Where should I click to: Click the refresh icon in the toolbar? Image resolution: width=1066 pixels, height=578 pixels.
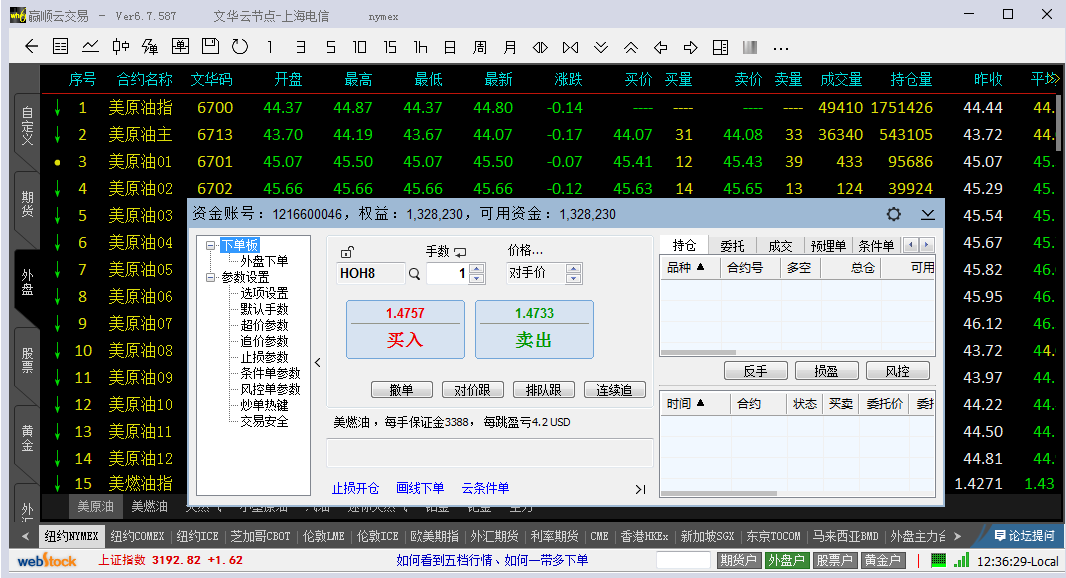click(239, 47)
